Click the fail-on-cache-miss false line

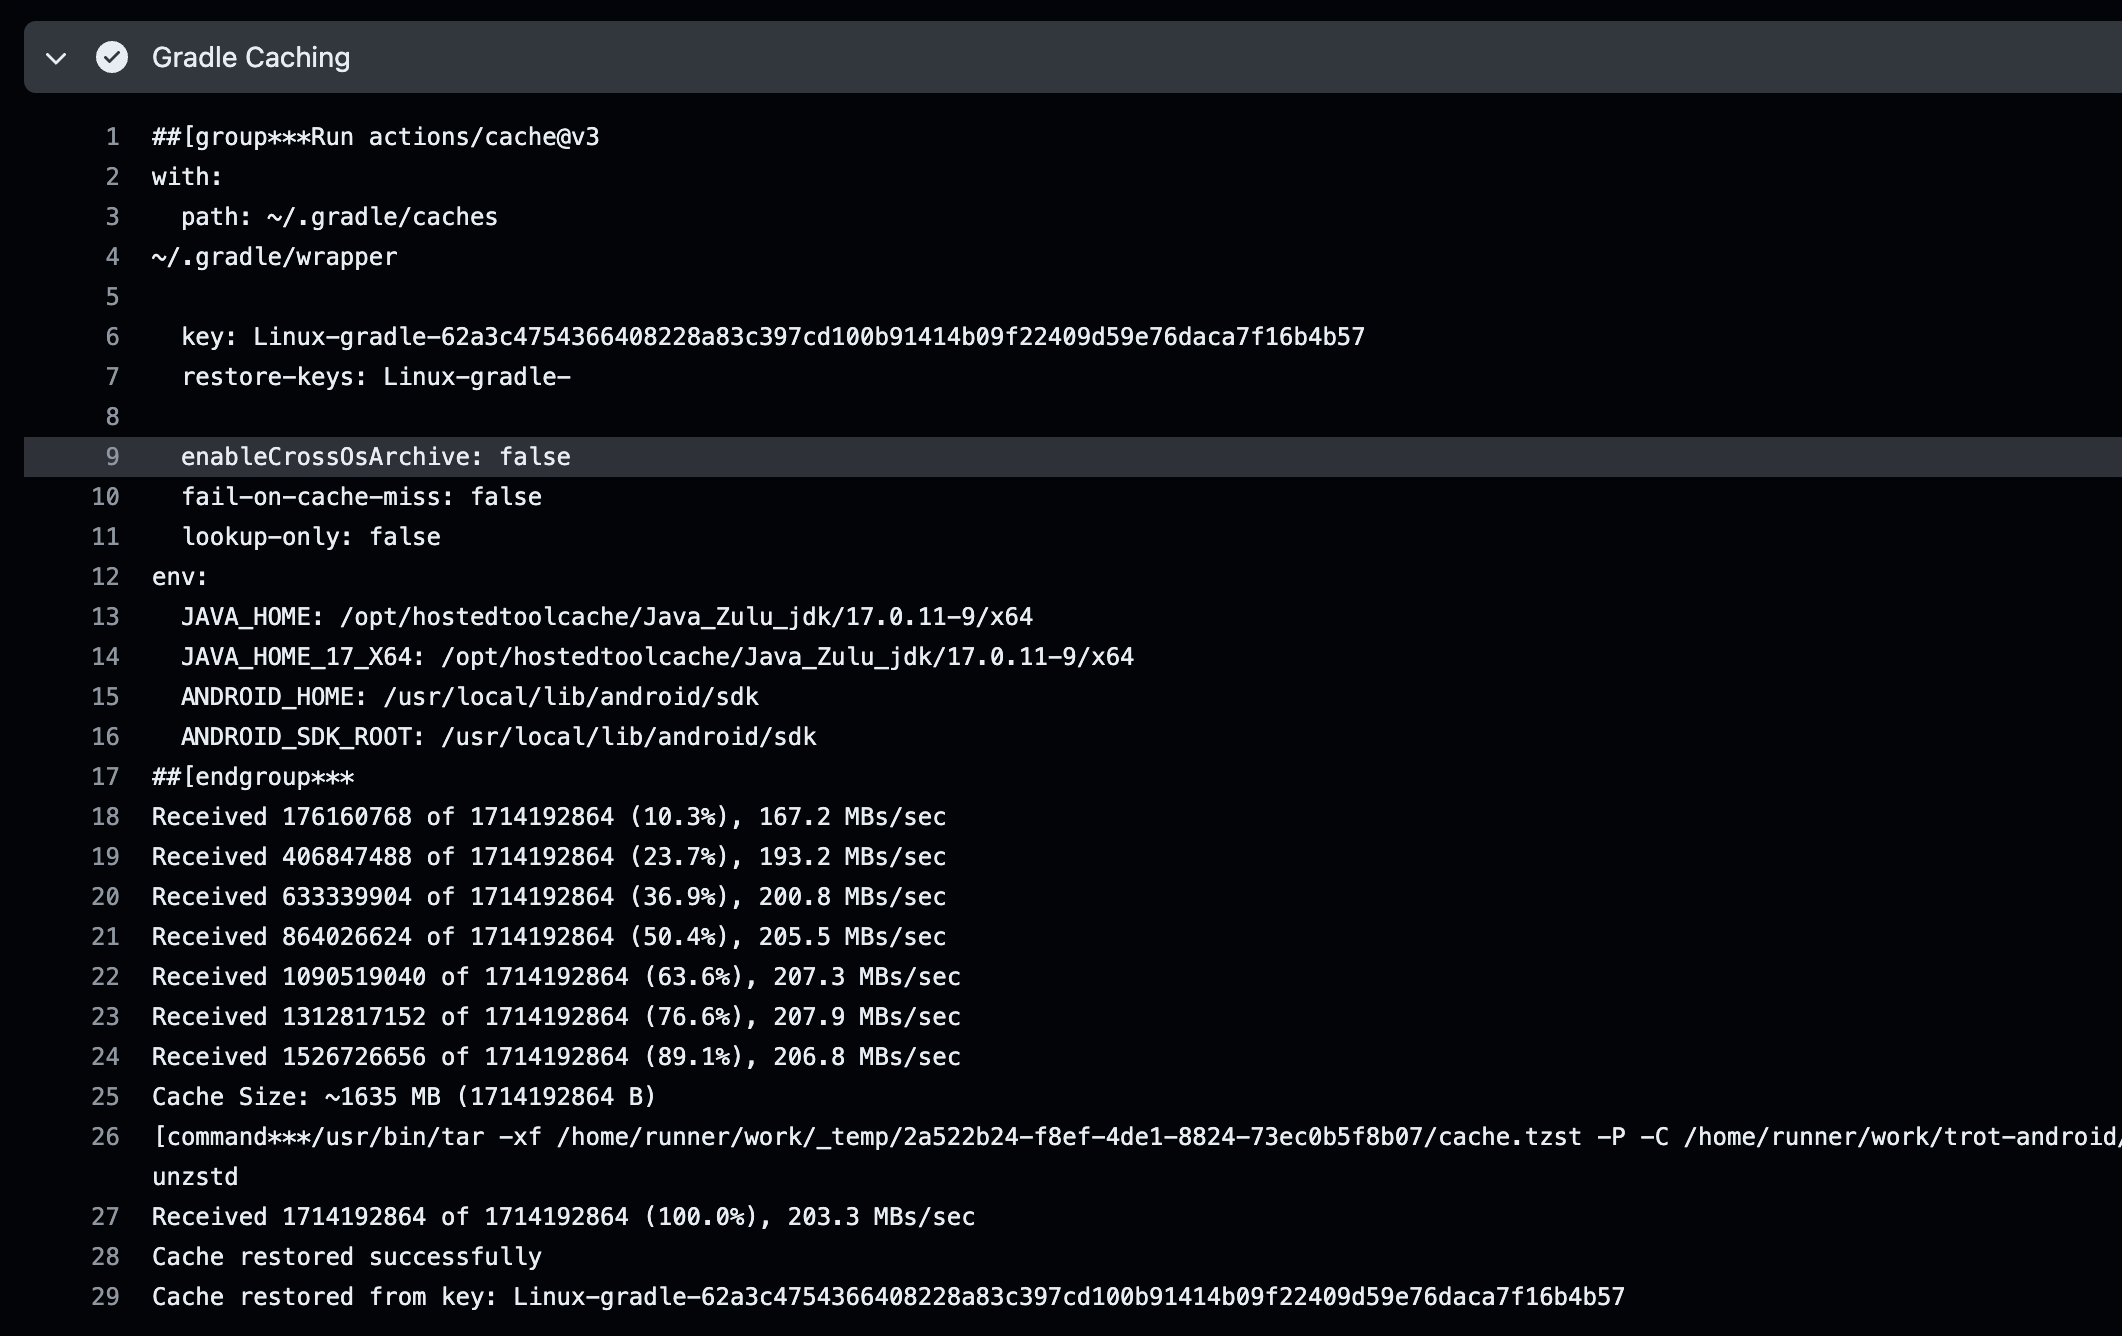click(x=361, y=497)
